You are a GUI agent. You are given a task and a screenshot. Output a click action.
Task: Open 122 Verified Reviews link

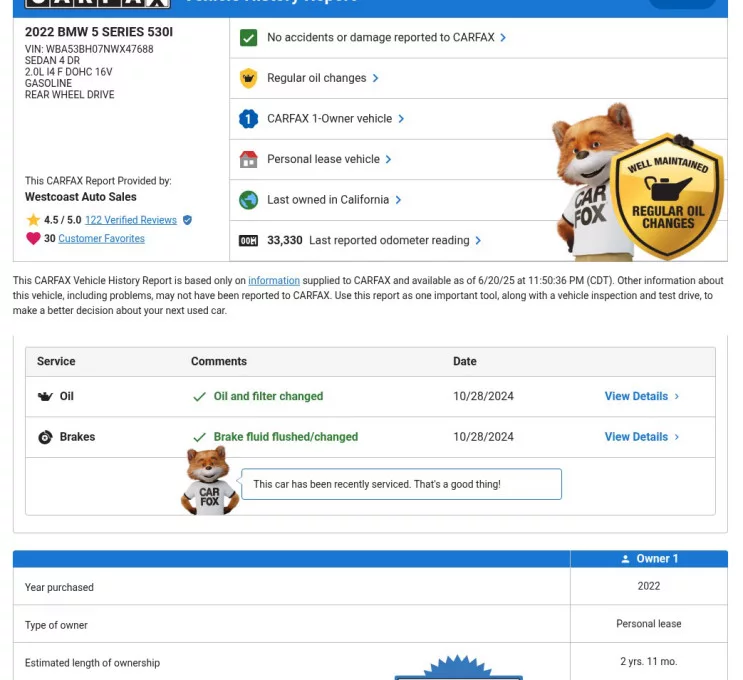tap(130, 220)
